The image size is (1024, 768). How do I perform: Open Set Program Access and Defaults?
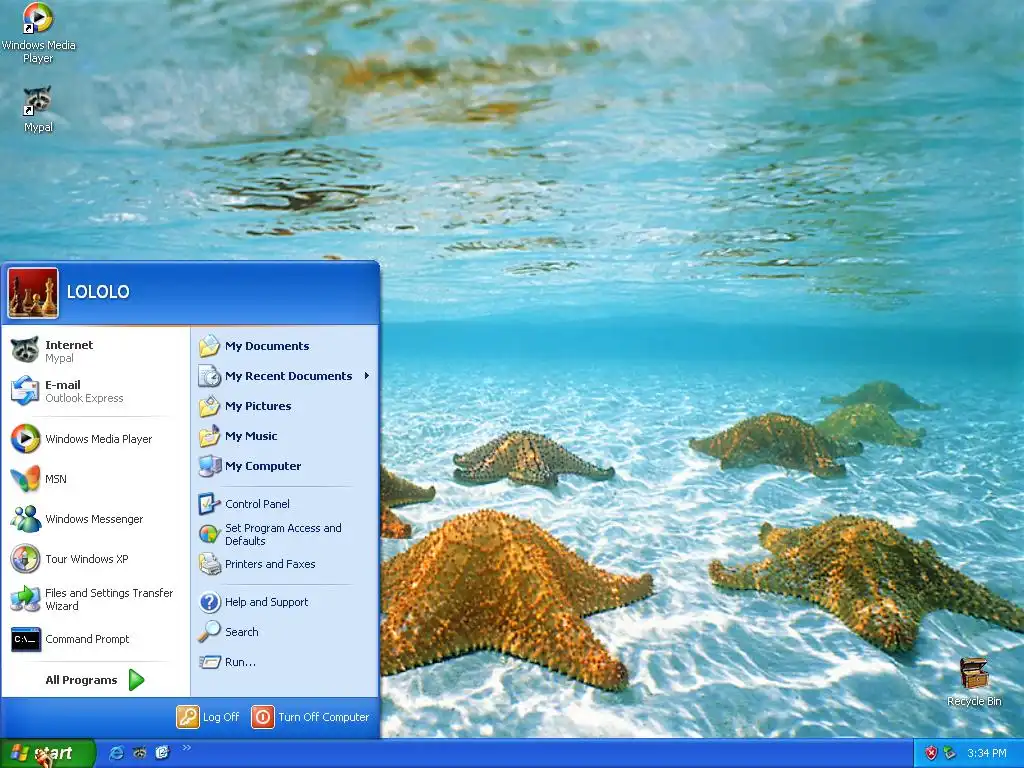pos(285,534)
